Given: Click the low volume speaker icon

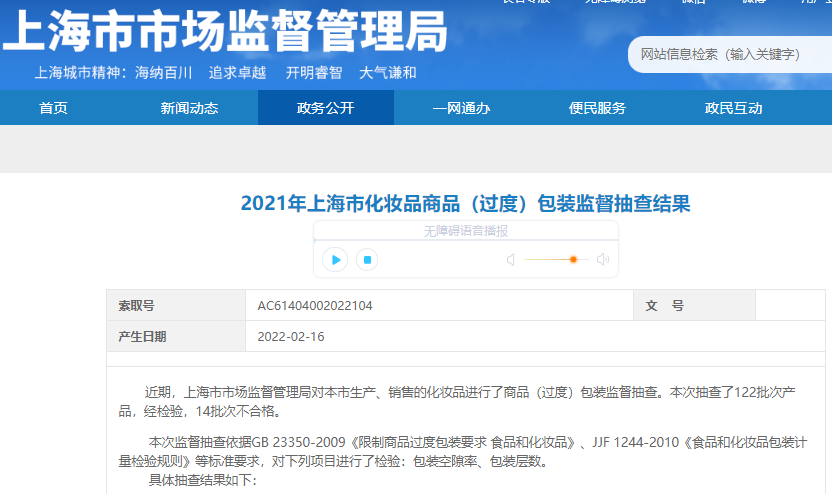Looking at the screenshot, I should tap(510, 259).
